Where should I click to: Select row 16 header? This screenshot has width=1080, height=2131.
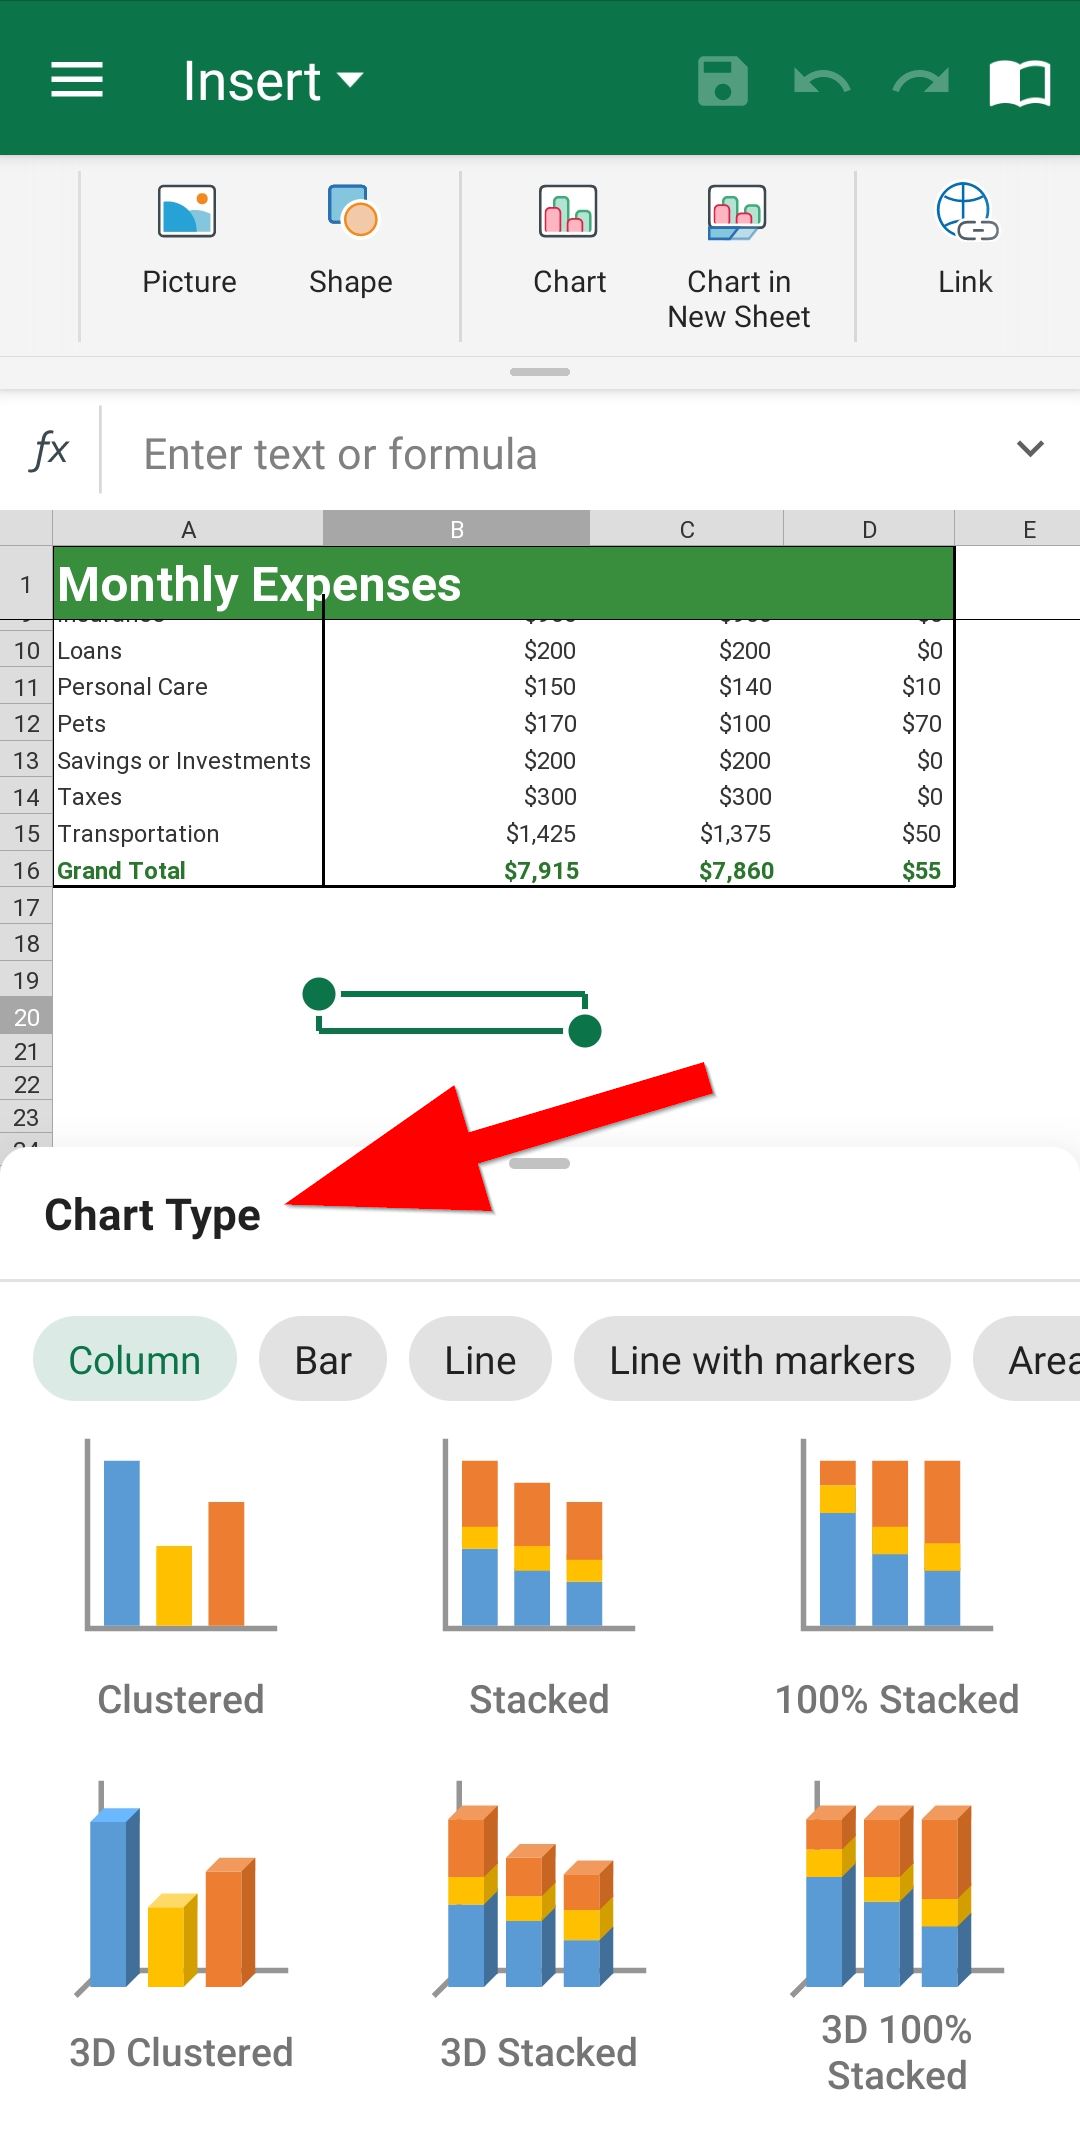[x=26, y=870]
